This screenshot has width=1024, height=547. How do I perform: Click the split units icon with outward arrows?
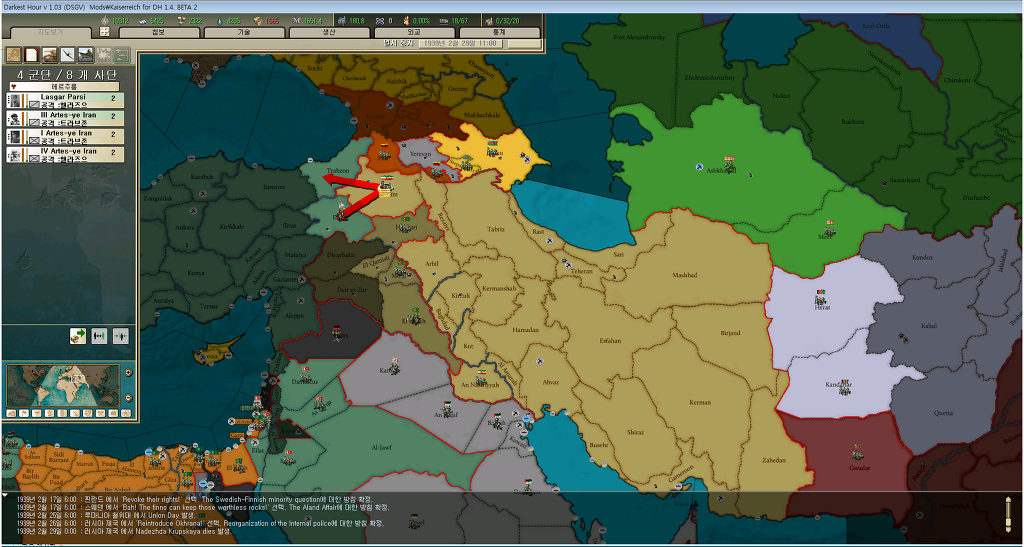(x=121, y=336)
